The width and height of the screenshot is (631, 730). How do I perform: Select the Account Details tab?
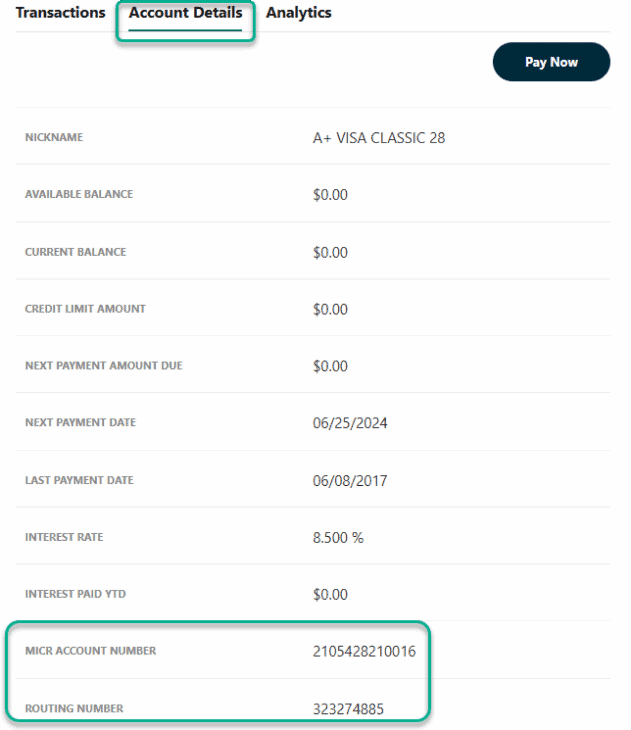[x=185, y=13]
